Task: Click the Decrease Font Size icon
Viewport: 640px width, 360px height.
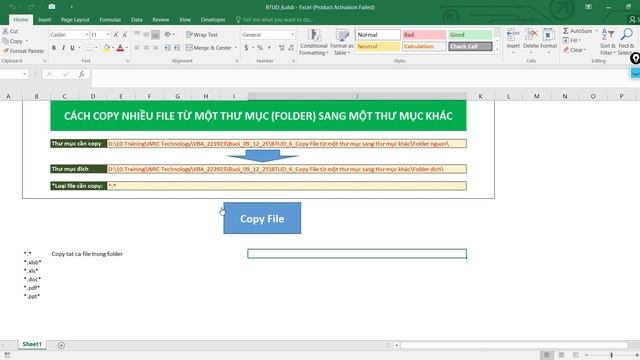Action: 125,35
